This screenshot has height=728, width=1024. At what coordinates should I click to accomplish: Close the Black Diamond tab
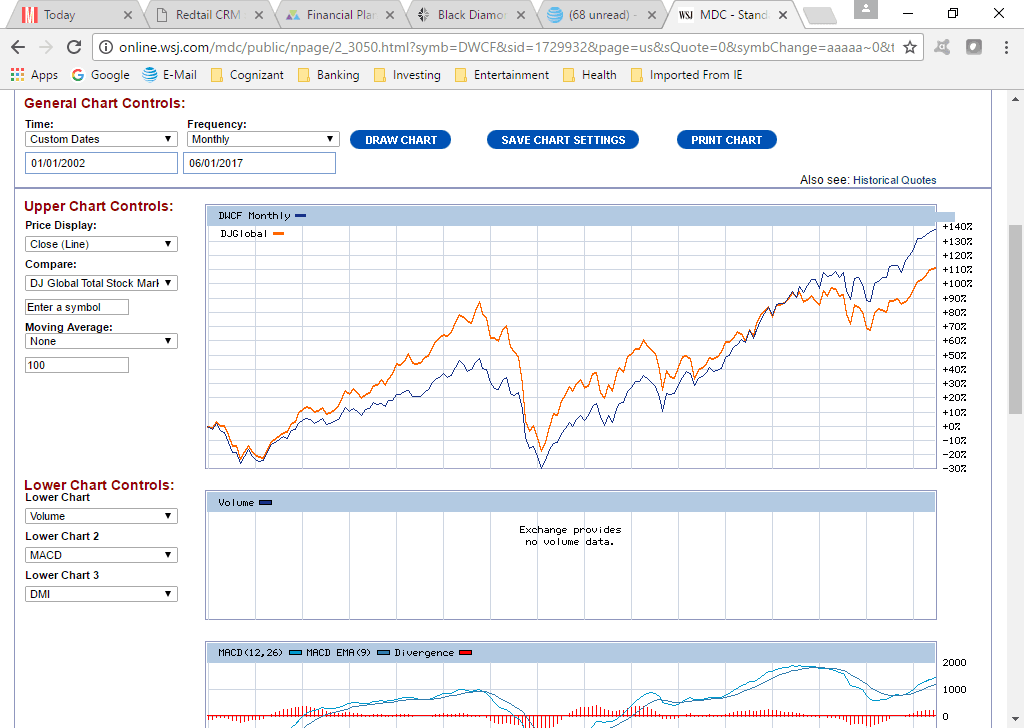(520, 15)
